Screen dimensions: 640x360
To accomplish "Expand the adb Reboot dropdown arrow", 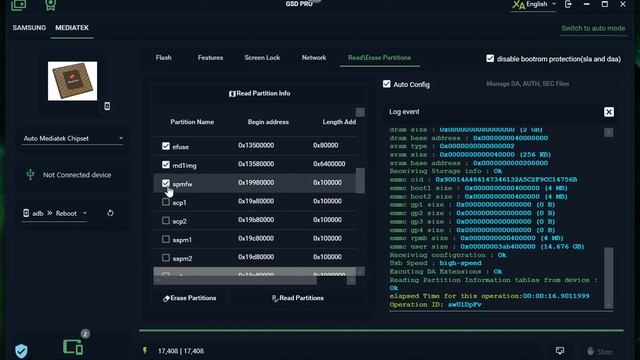I will tap(84, 213).
